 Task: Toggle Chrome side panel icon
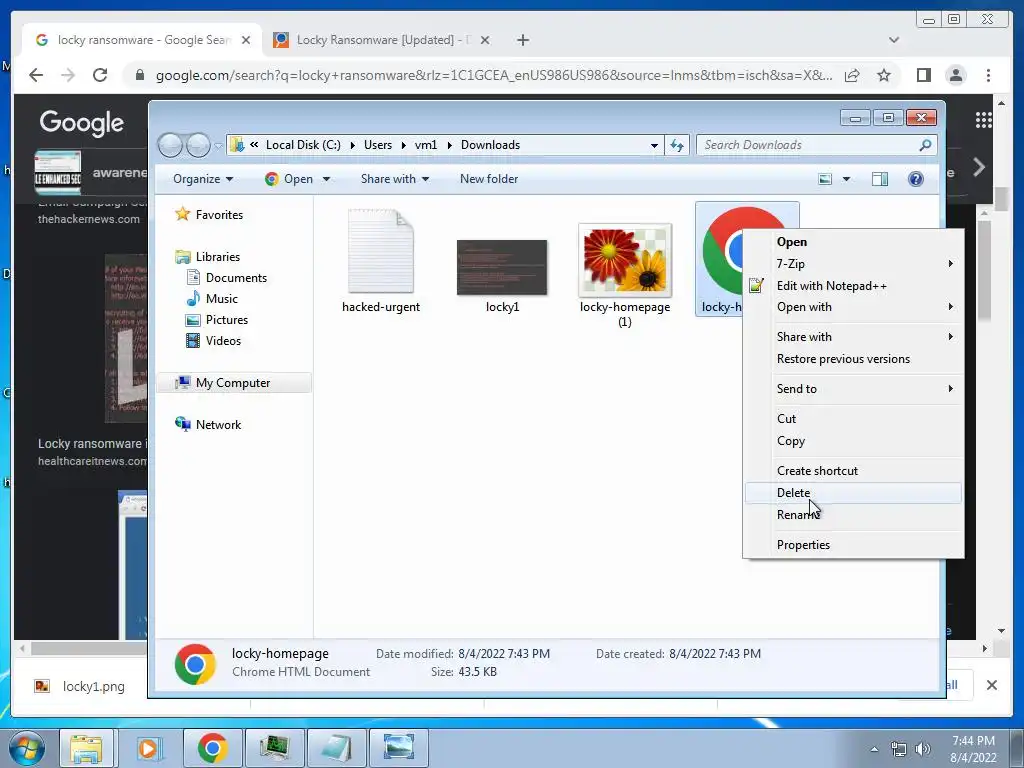pos(923,75)
